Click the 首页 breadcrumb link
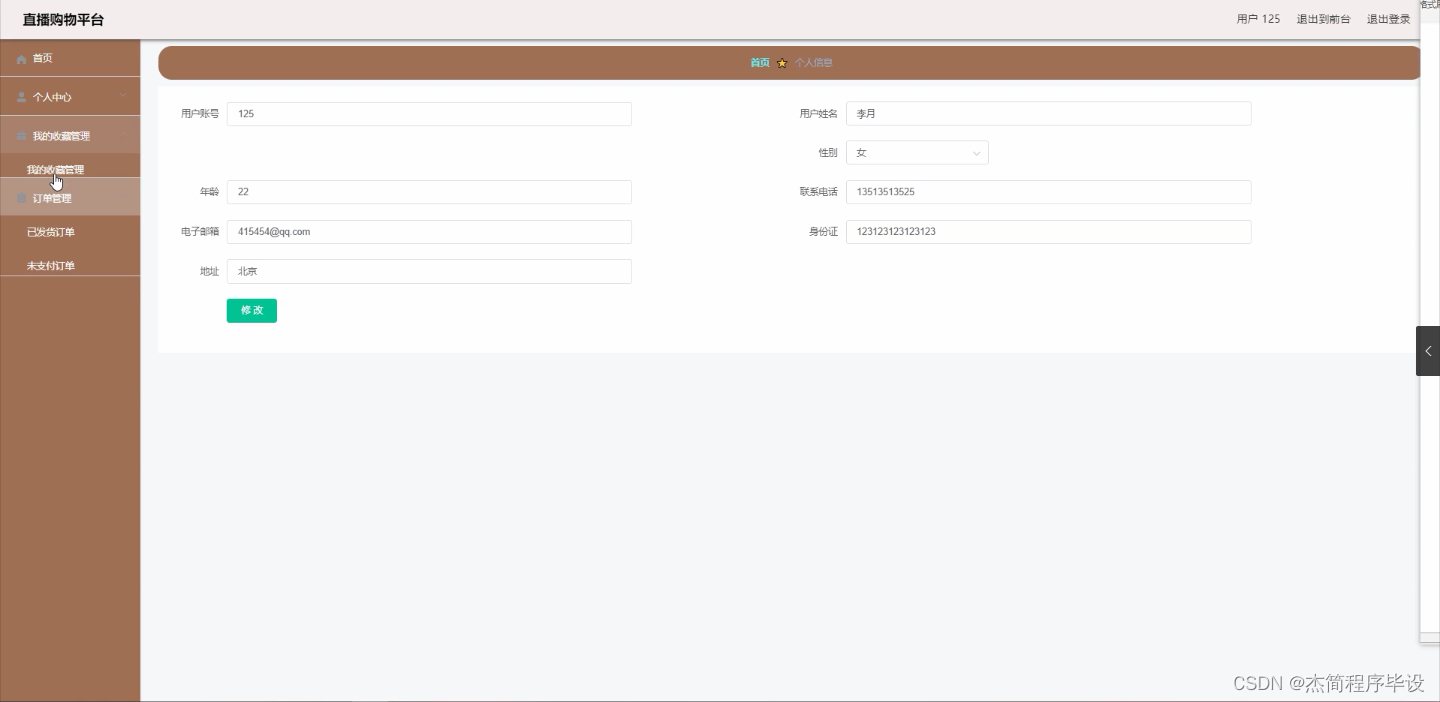This screenshot has height=702, width=1440. pyautogui.click(x=759, y=62)
